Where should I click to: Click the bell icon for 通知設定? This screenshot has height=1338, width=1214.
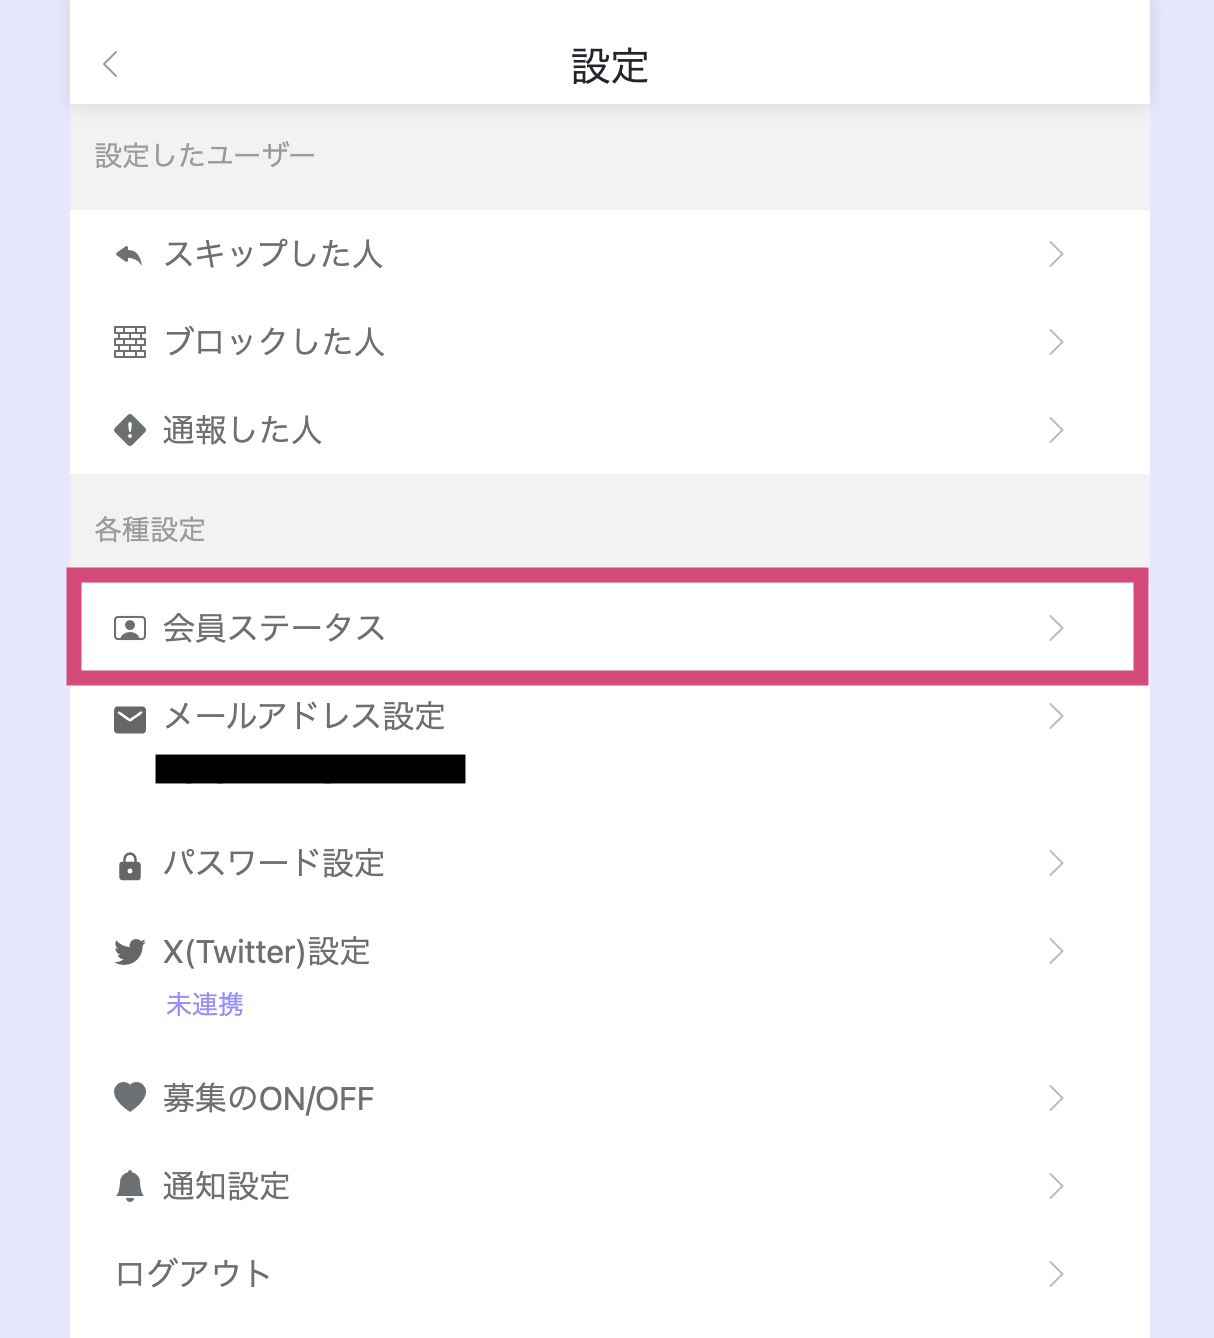point(130,1186)
